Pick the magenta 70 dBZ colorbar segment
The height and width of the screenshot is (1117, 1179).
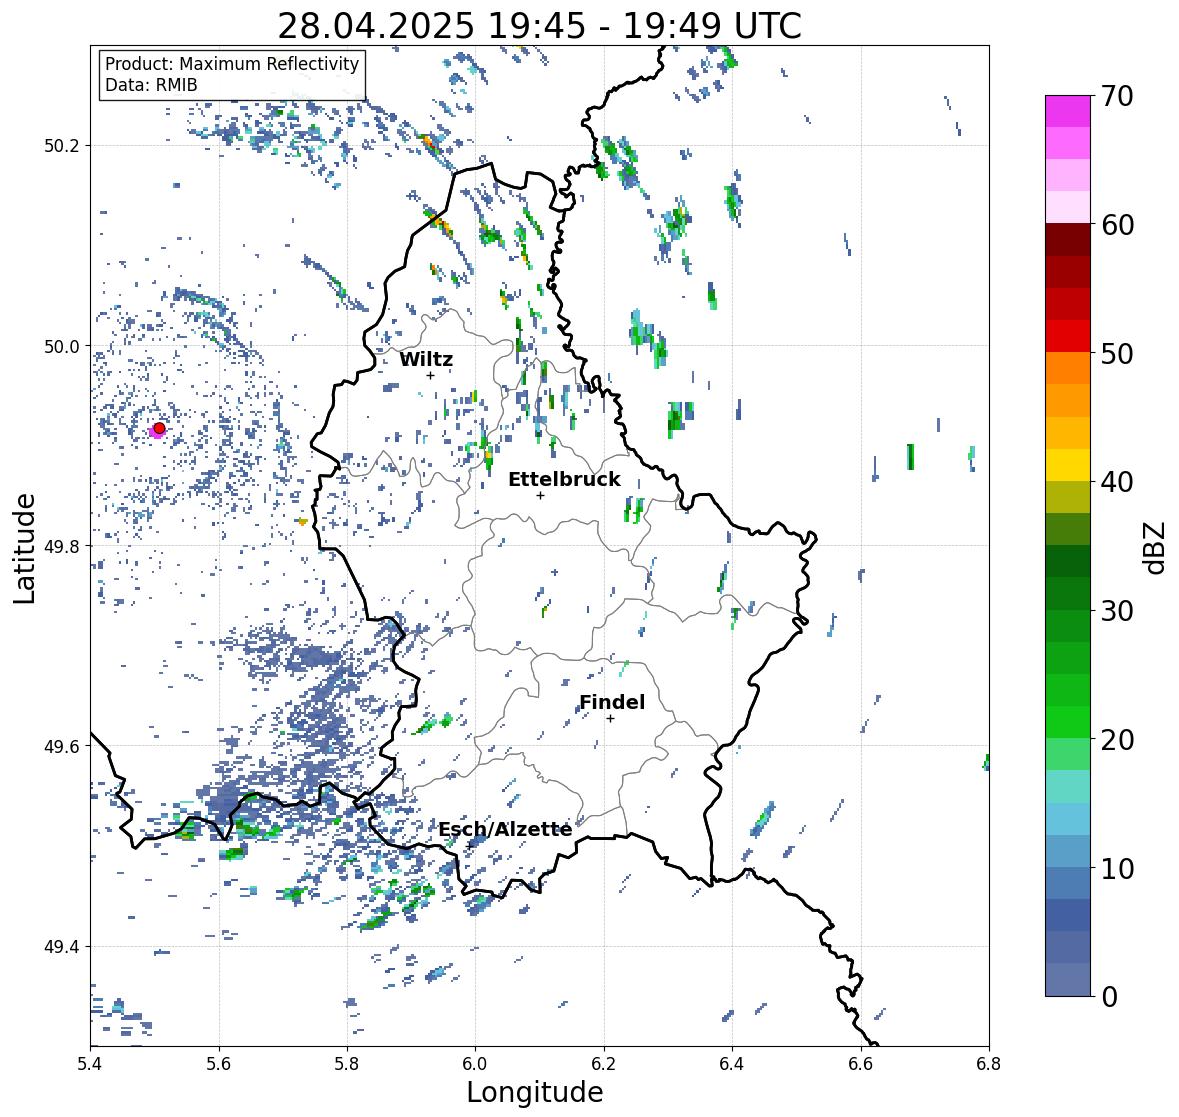click(1068, 111)
